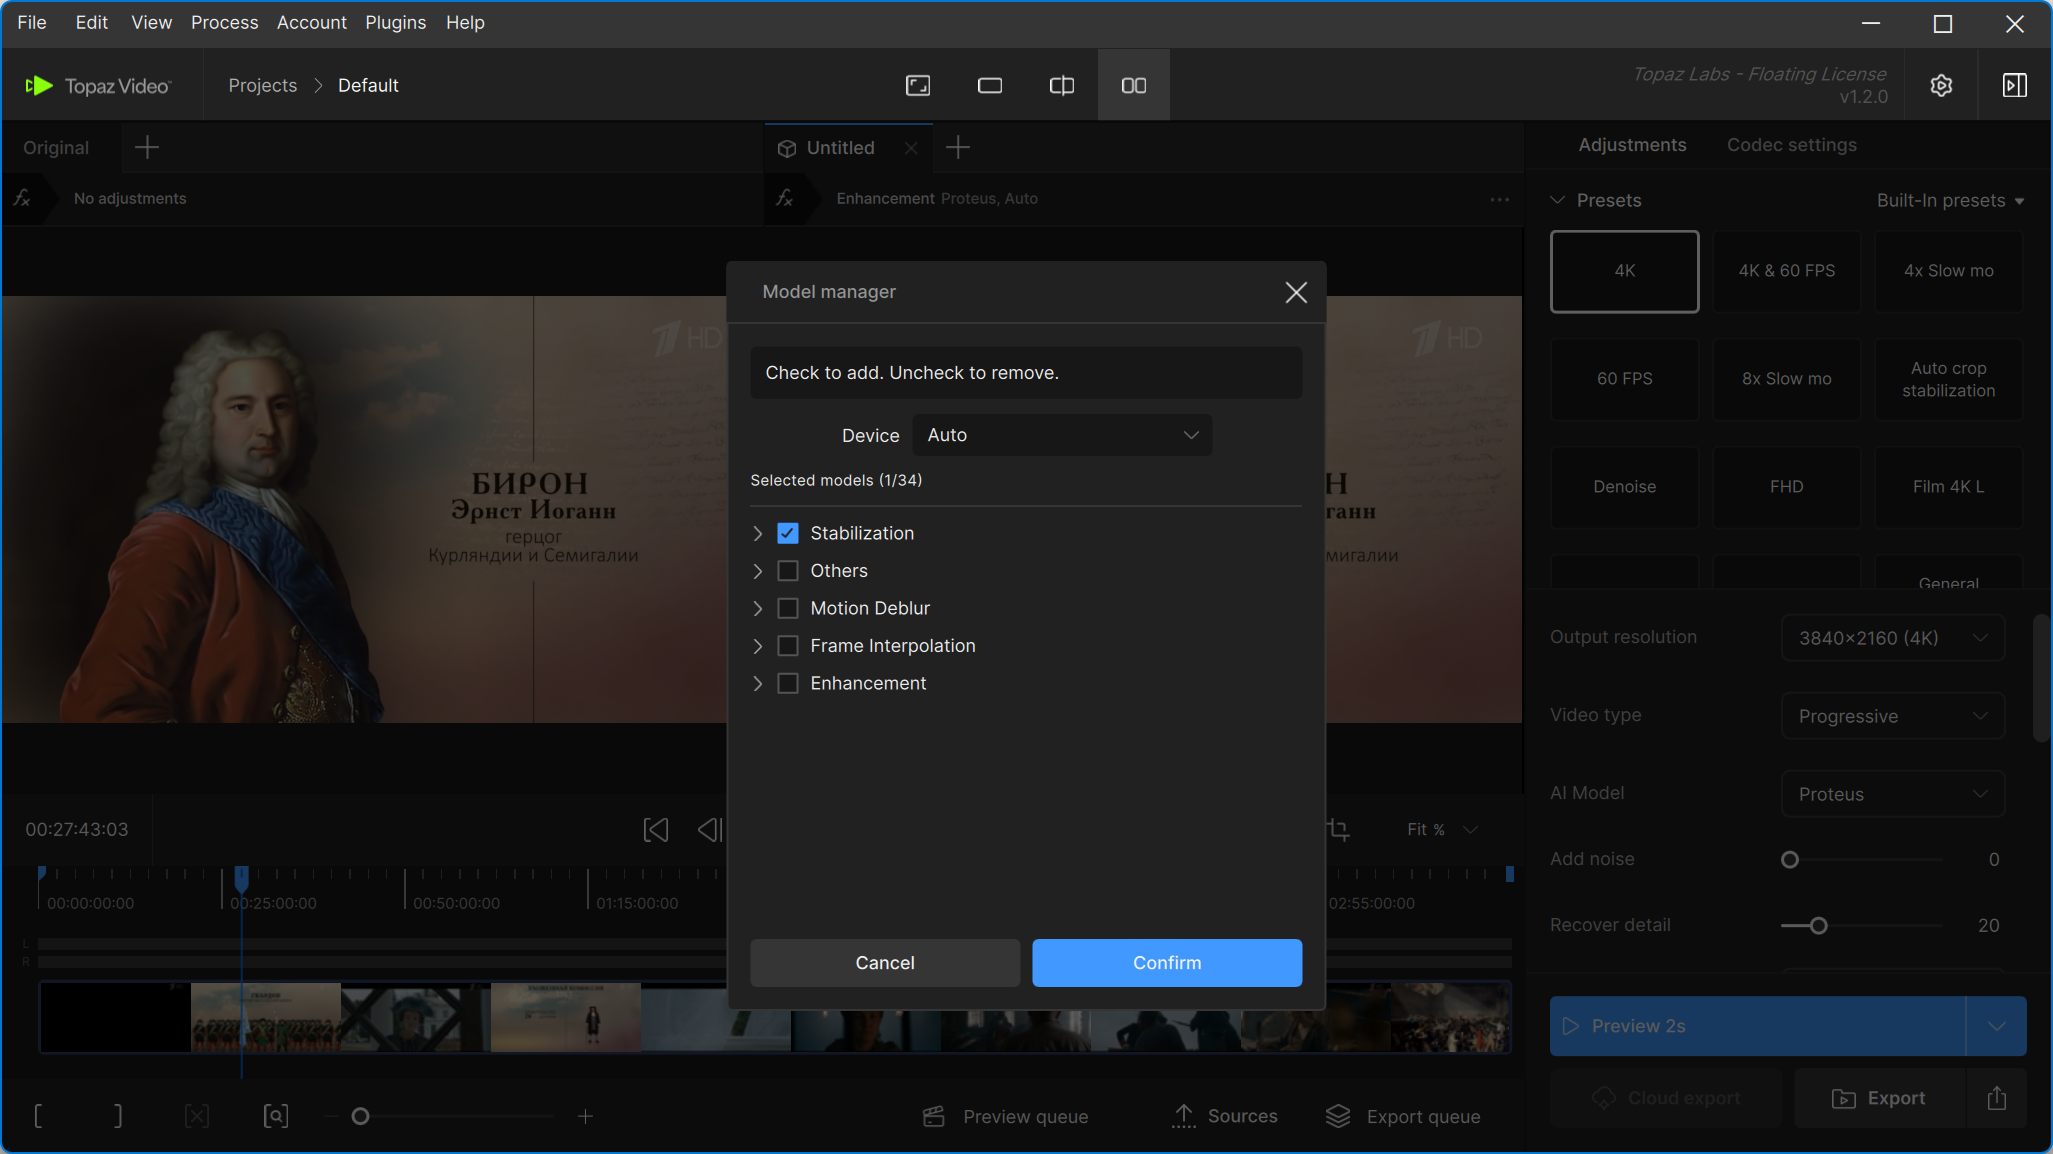Screen dimensions: 2053x1154
Task: Close the Model manager dialog
Action: [x=1296, y=292]
